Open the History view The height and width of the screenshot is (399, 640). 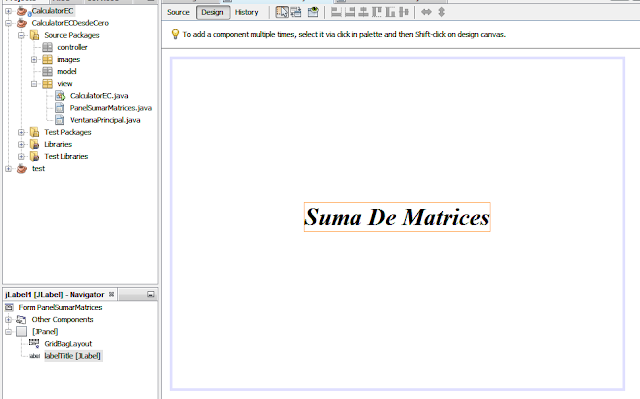coord(247,12)
